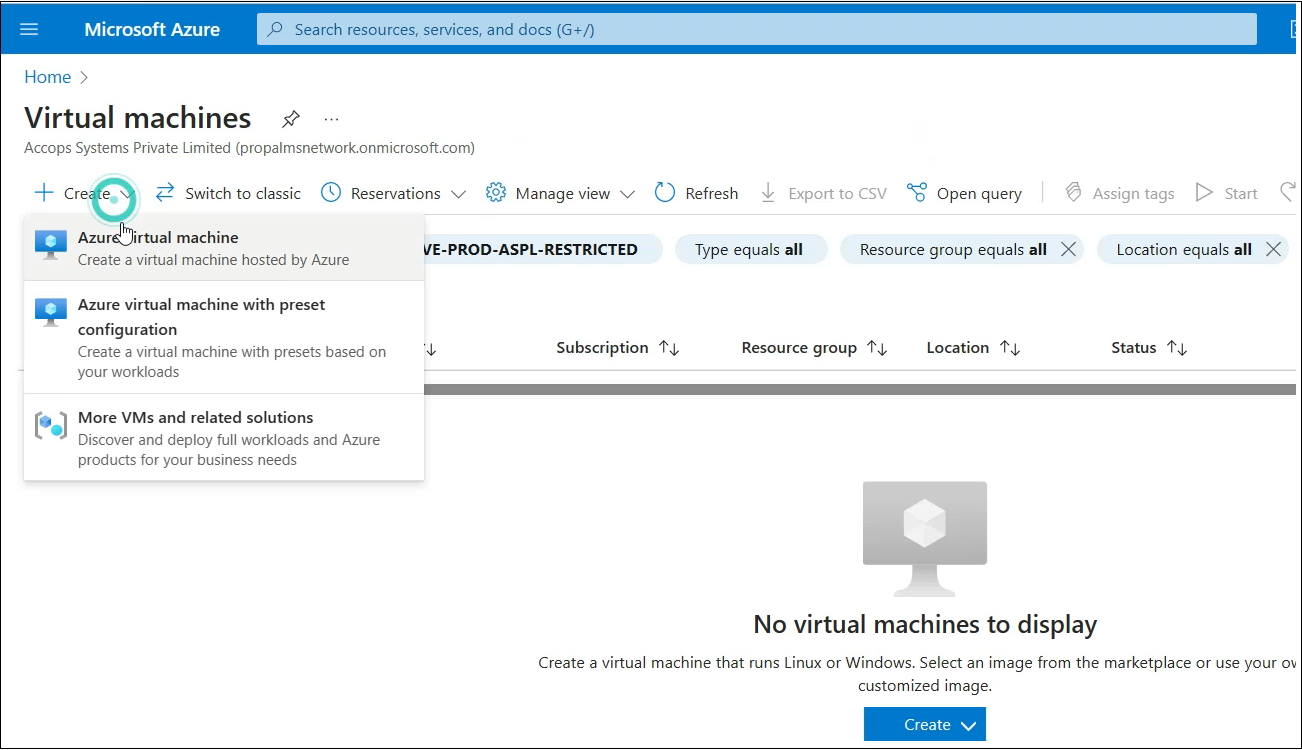Click the Azure virtual machine monitor icon

[51, 245]
